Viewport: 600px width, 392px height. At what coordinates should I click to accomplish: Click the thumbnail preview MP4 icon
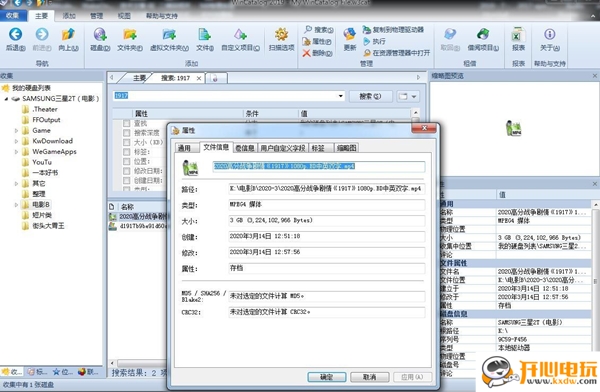(514, 128)
